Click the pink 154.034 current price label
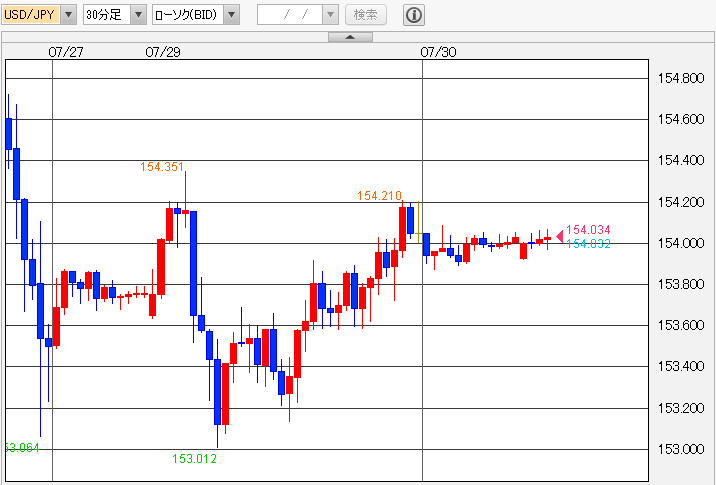Image resolution: width=716 pixels, height=485 pixels. (x=588, y=230)
